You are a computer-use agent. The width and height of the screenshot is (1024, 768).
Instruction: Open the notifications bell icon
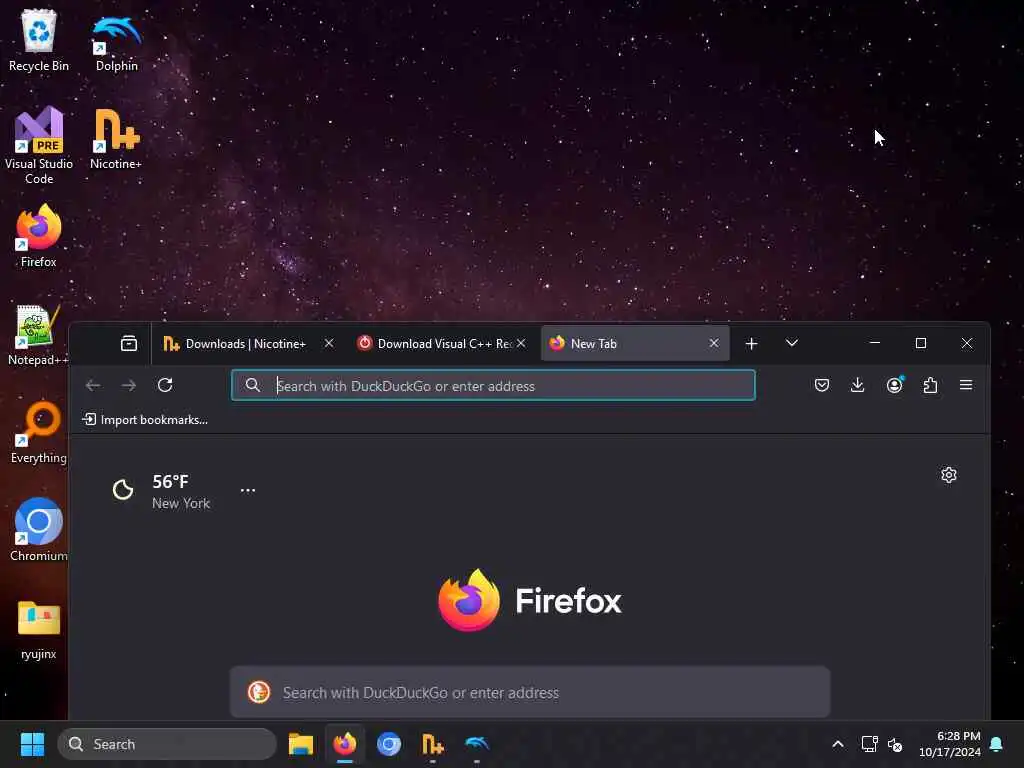click(997, 744)
